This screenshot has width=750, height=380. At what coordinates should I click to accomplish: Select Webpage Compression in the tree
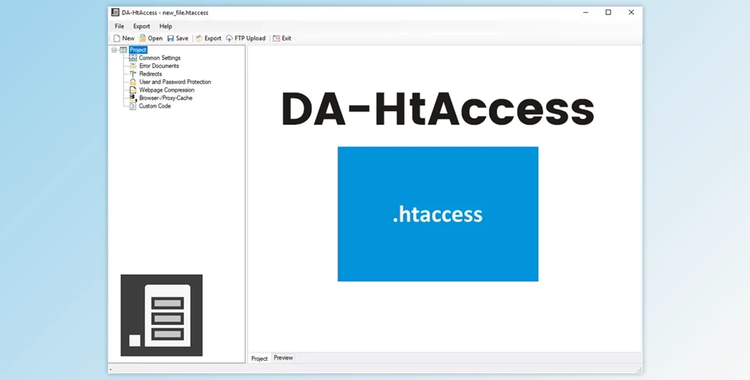click(166, 90)
